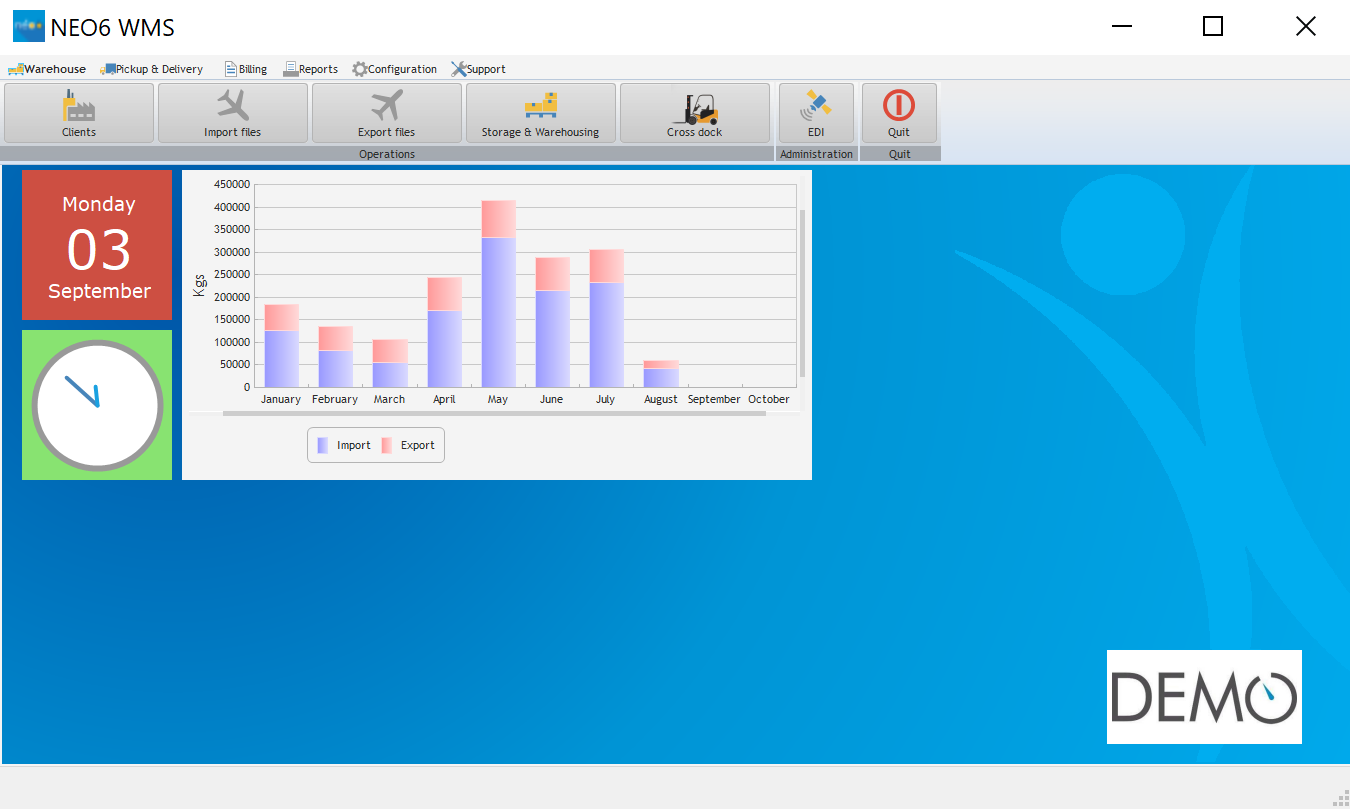Click the 'October' axis label
This screenshot has width=1350, height=809.
point(769,399)
